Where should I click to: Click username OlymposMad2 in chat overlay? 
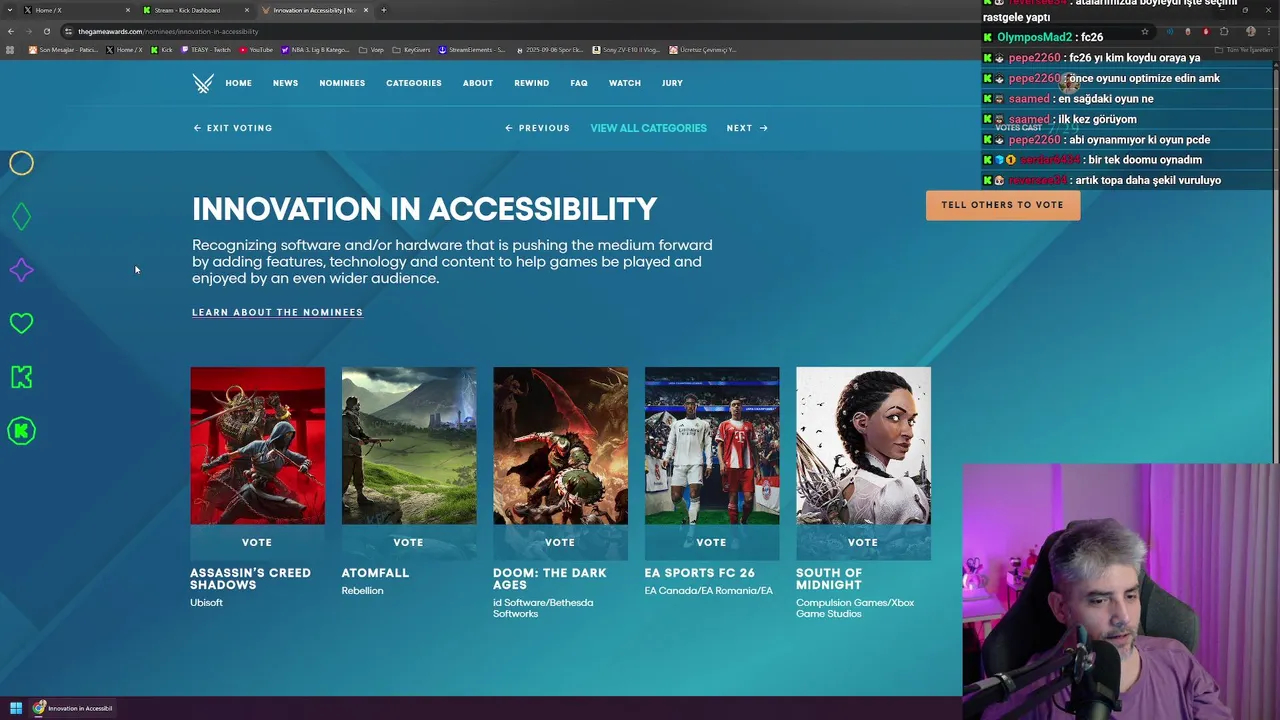coord(1034,37)
